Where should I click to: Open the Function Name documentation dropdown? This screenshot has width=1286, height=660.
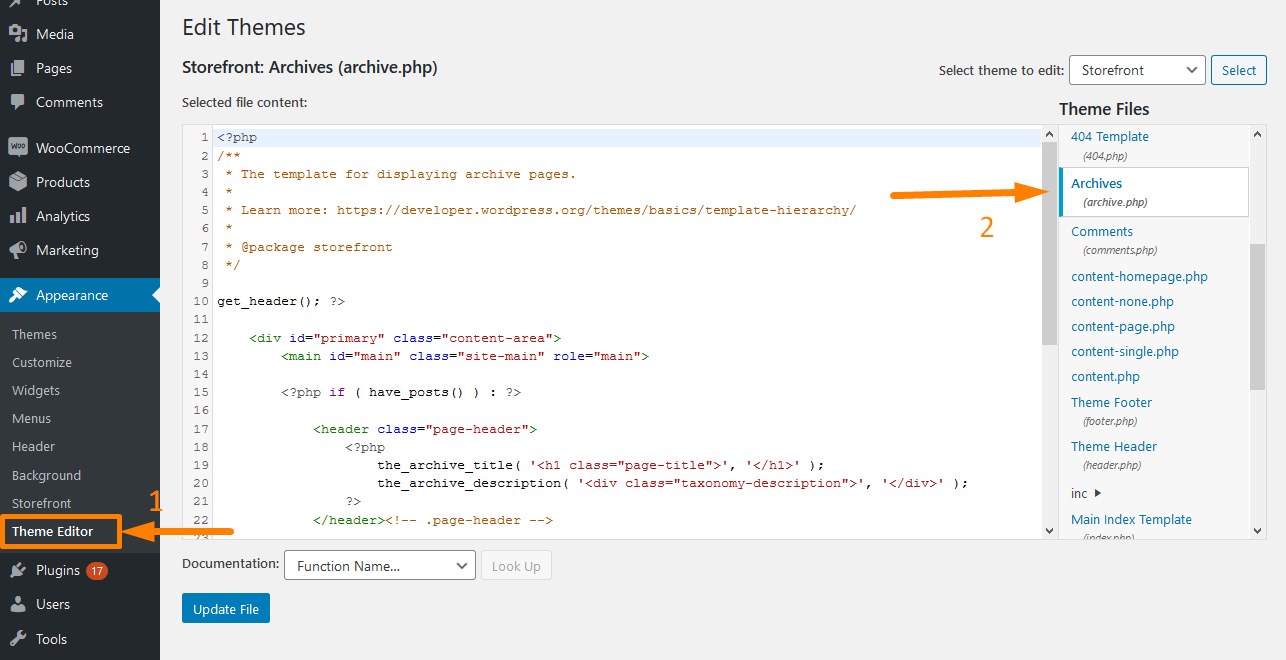click(380, 566)
